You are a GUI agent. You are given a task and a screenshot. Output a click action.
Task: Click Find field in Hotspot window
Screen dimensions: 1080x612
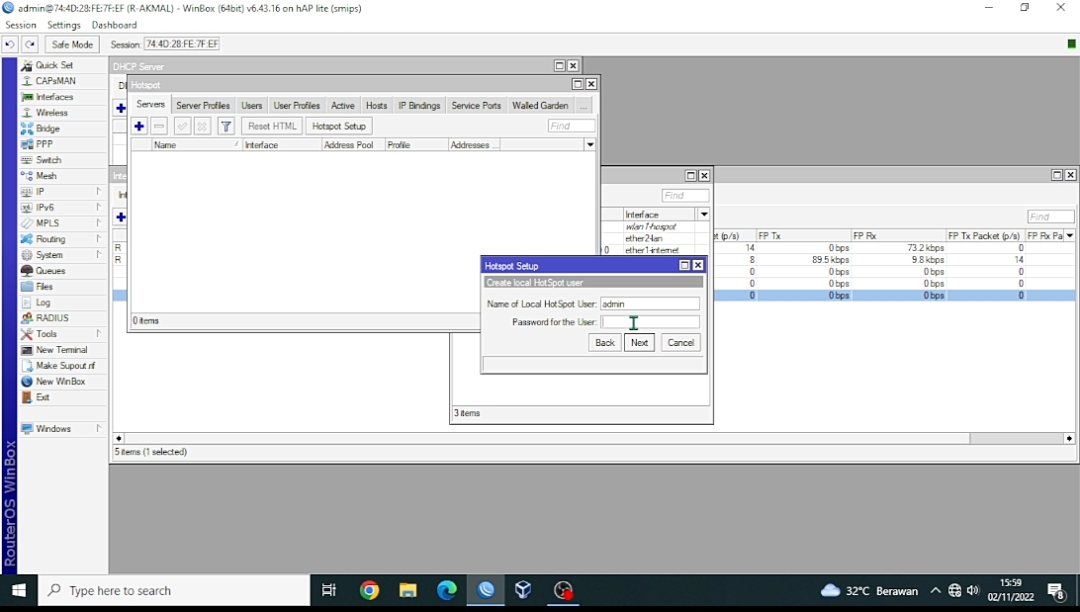click(571, 126)
